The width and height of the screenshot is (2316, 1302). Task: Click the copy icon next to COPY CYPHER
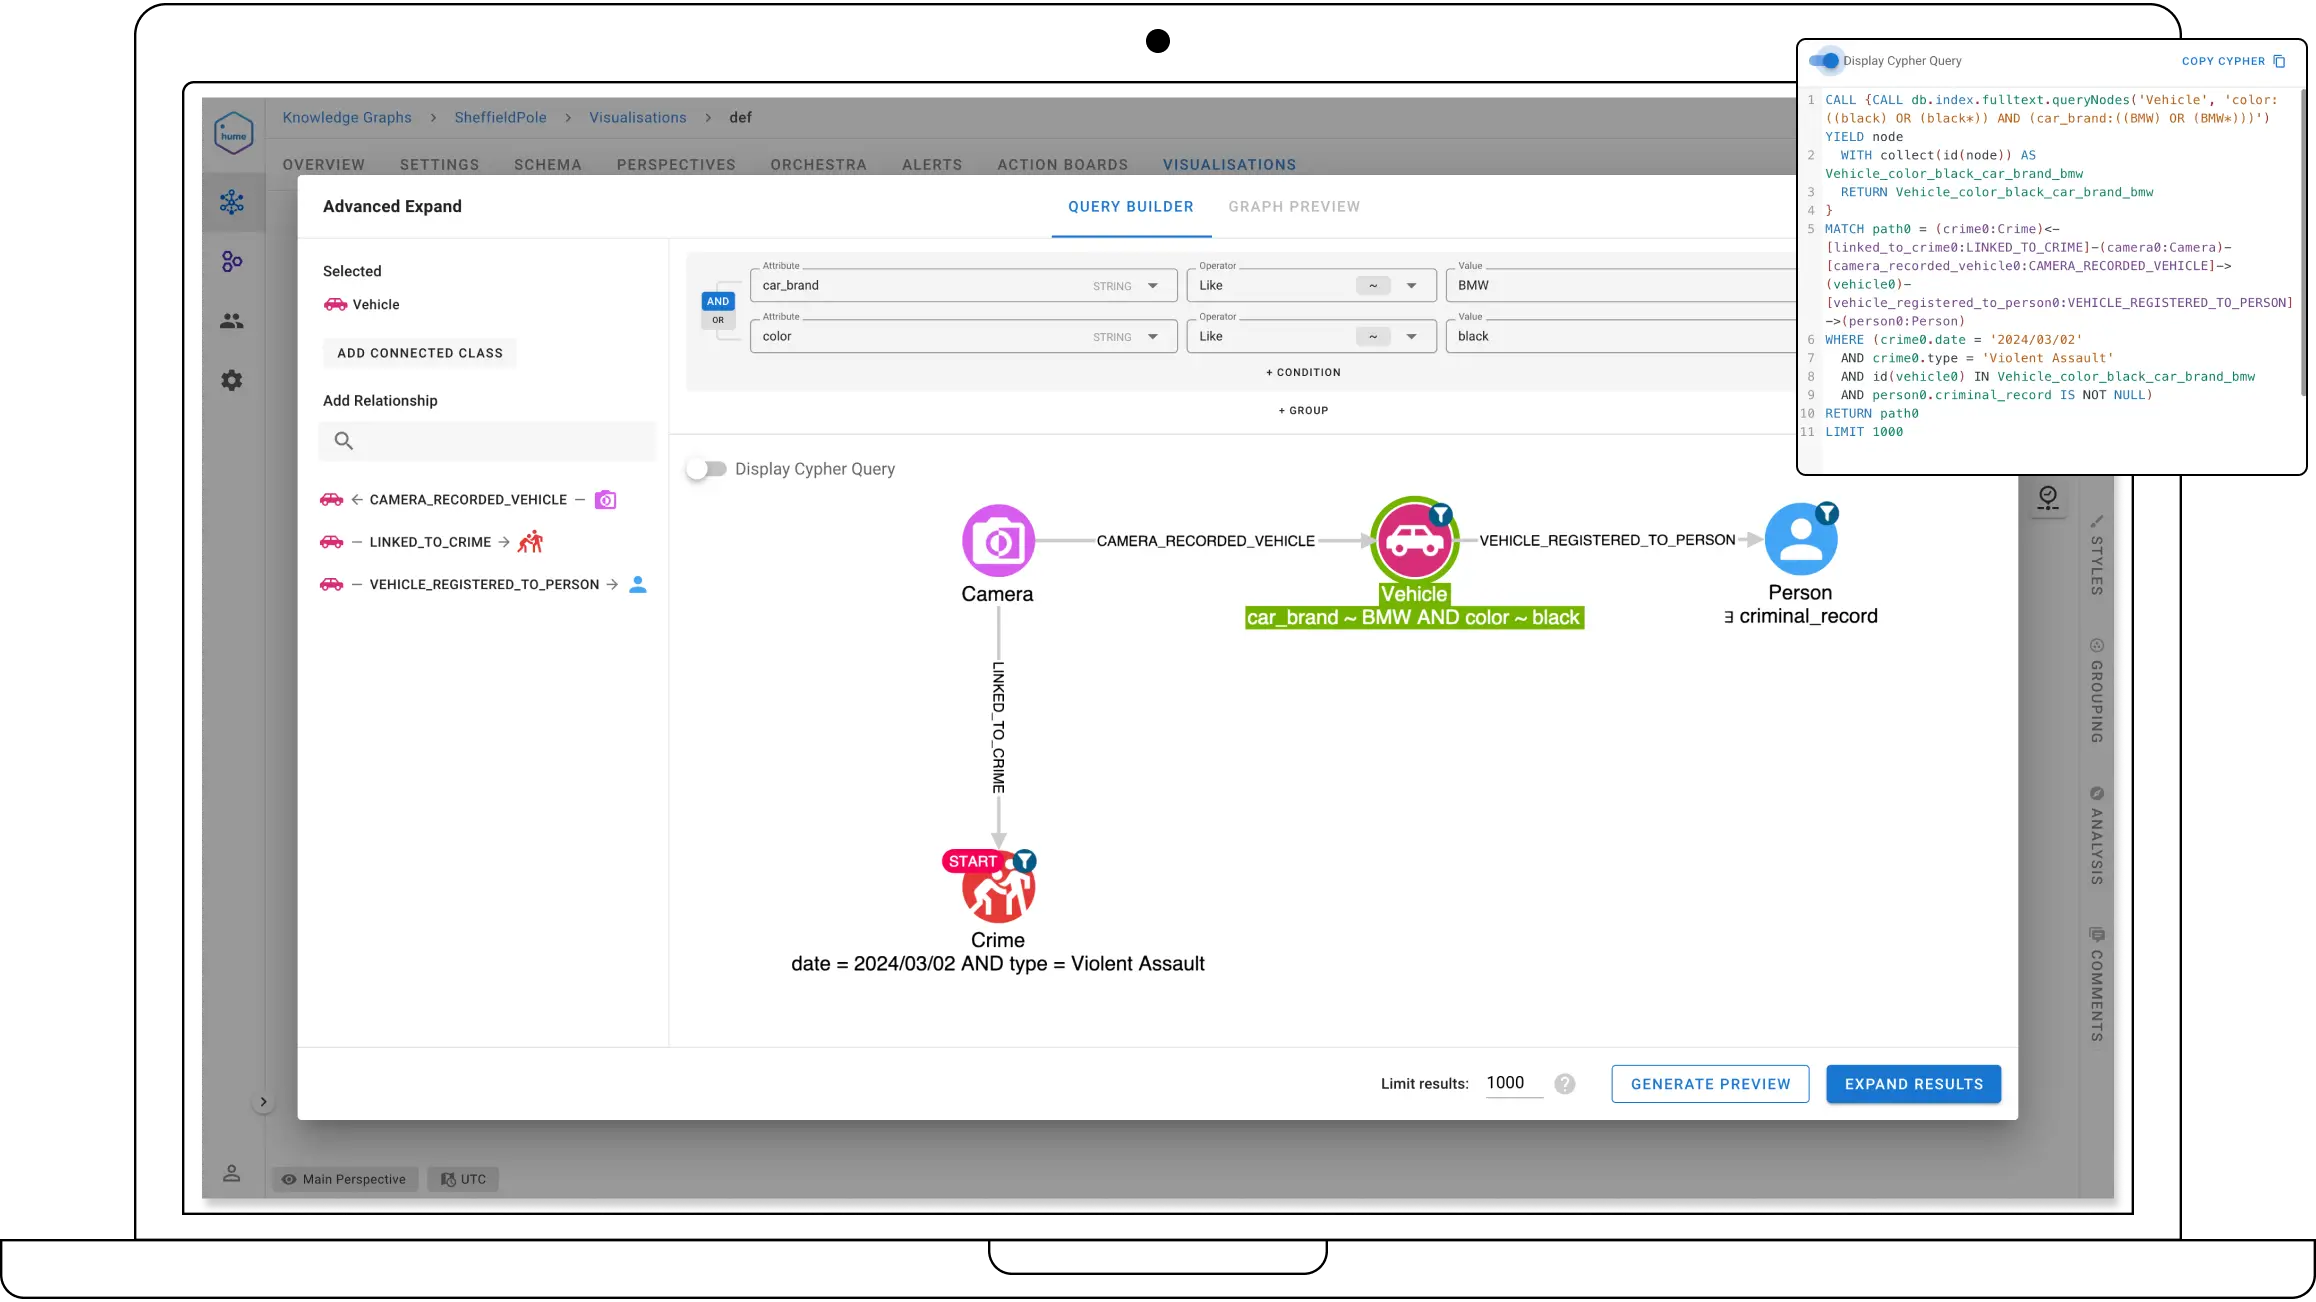click(x=2279, y=61)
